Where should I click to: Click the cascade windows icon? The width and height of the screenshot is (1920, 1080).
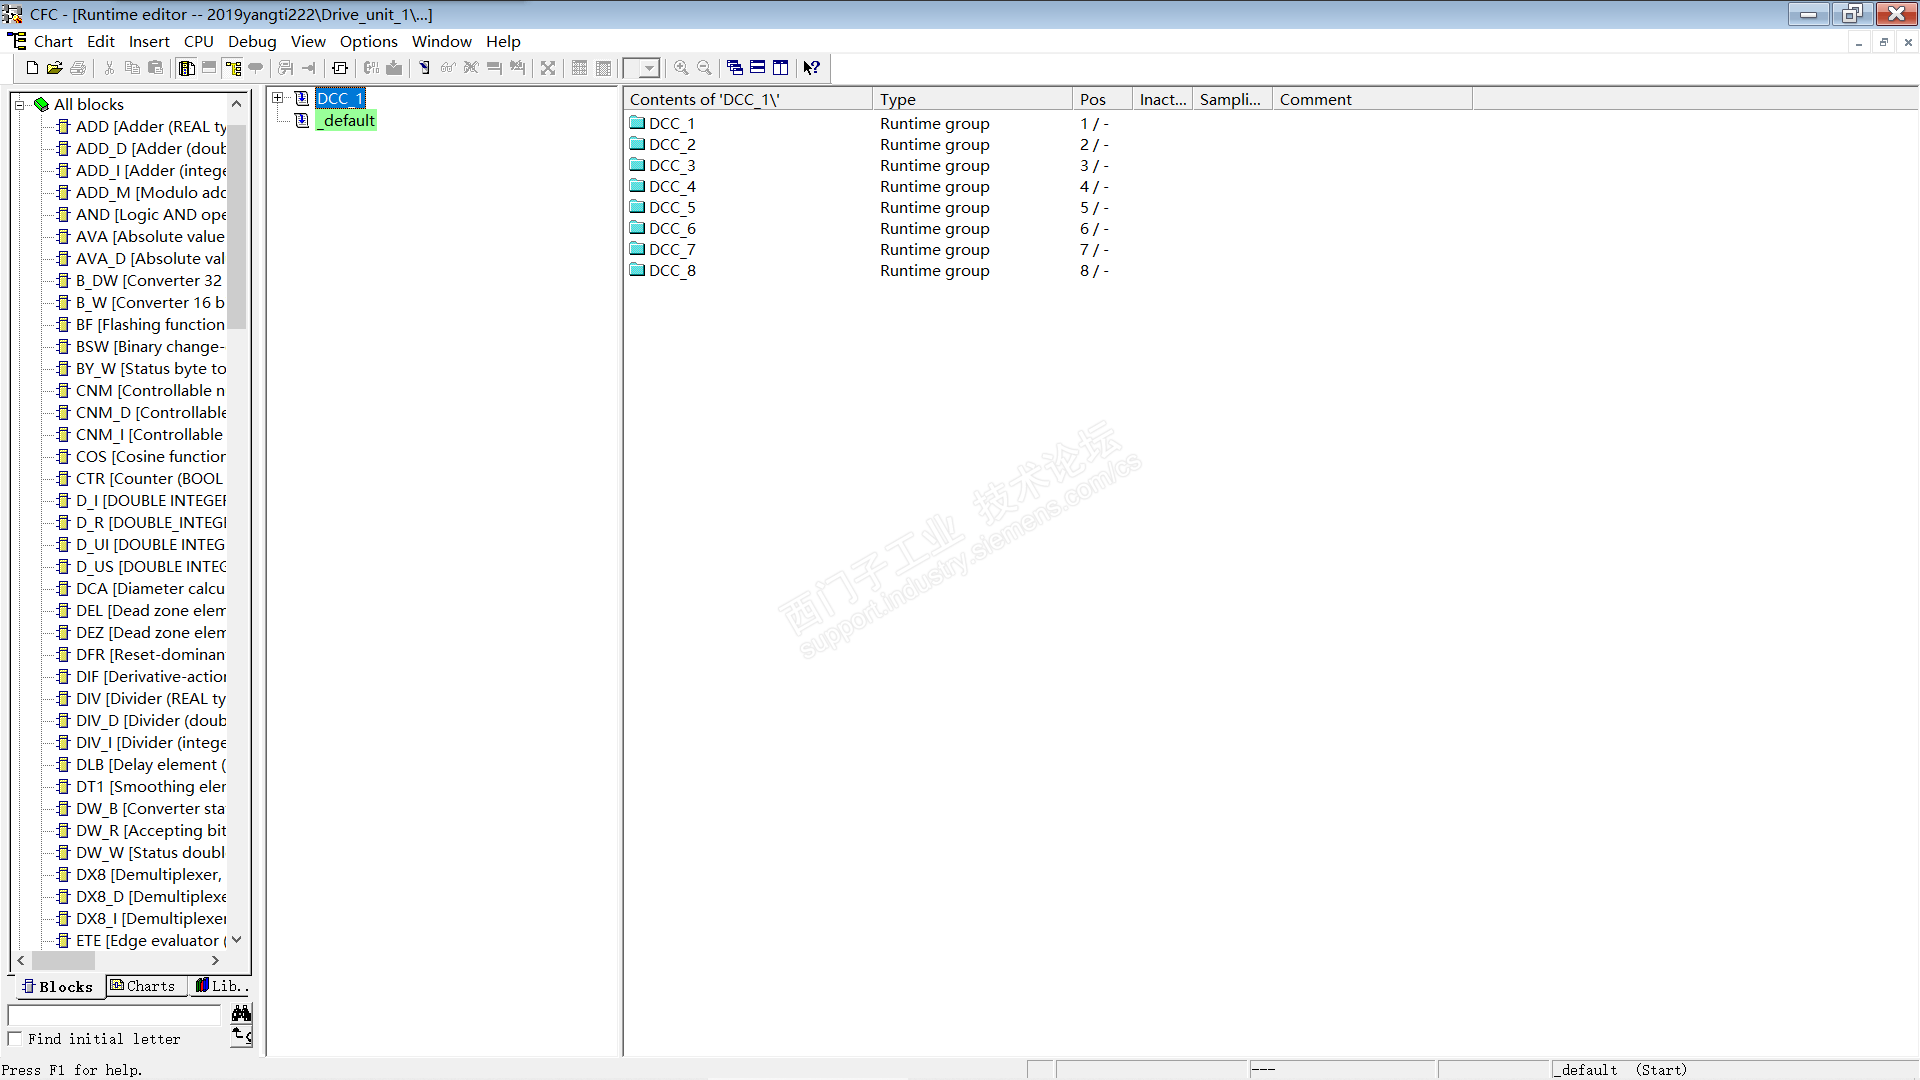[735, 68]
